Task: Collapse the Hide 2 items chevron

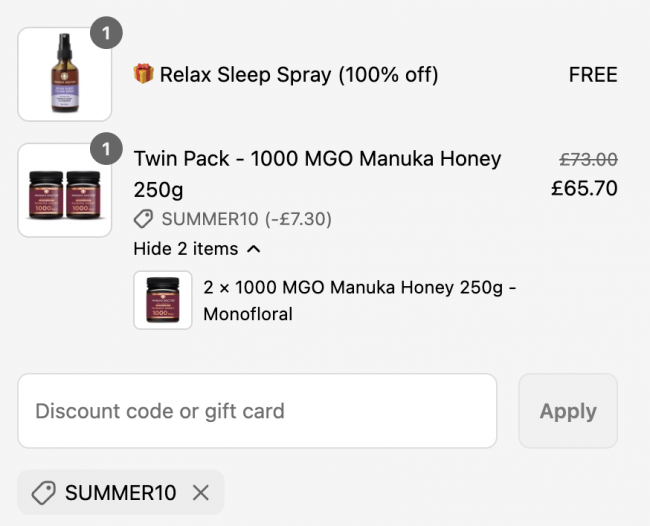Action: 254,249
